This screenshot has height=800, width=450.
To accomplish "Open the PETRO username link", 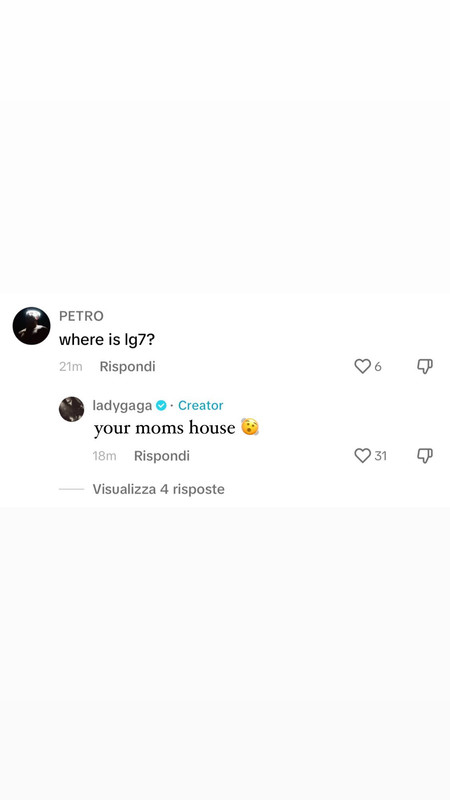I will pyautogui.click(x=81, y=316).
